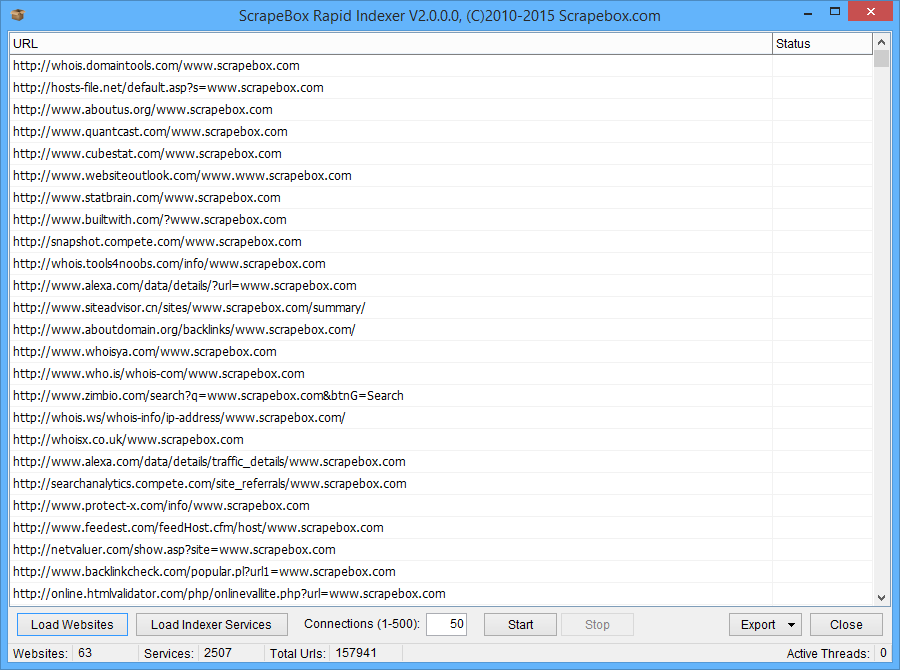Screen dimensions: 900x670
Task: Click the ScrapeBox app icon in title bar
Action: click(17, 15)
